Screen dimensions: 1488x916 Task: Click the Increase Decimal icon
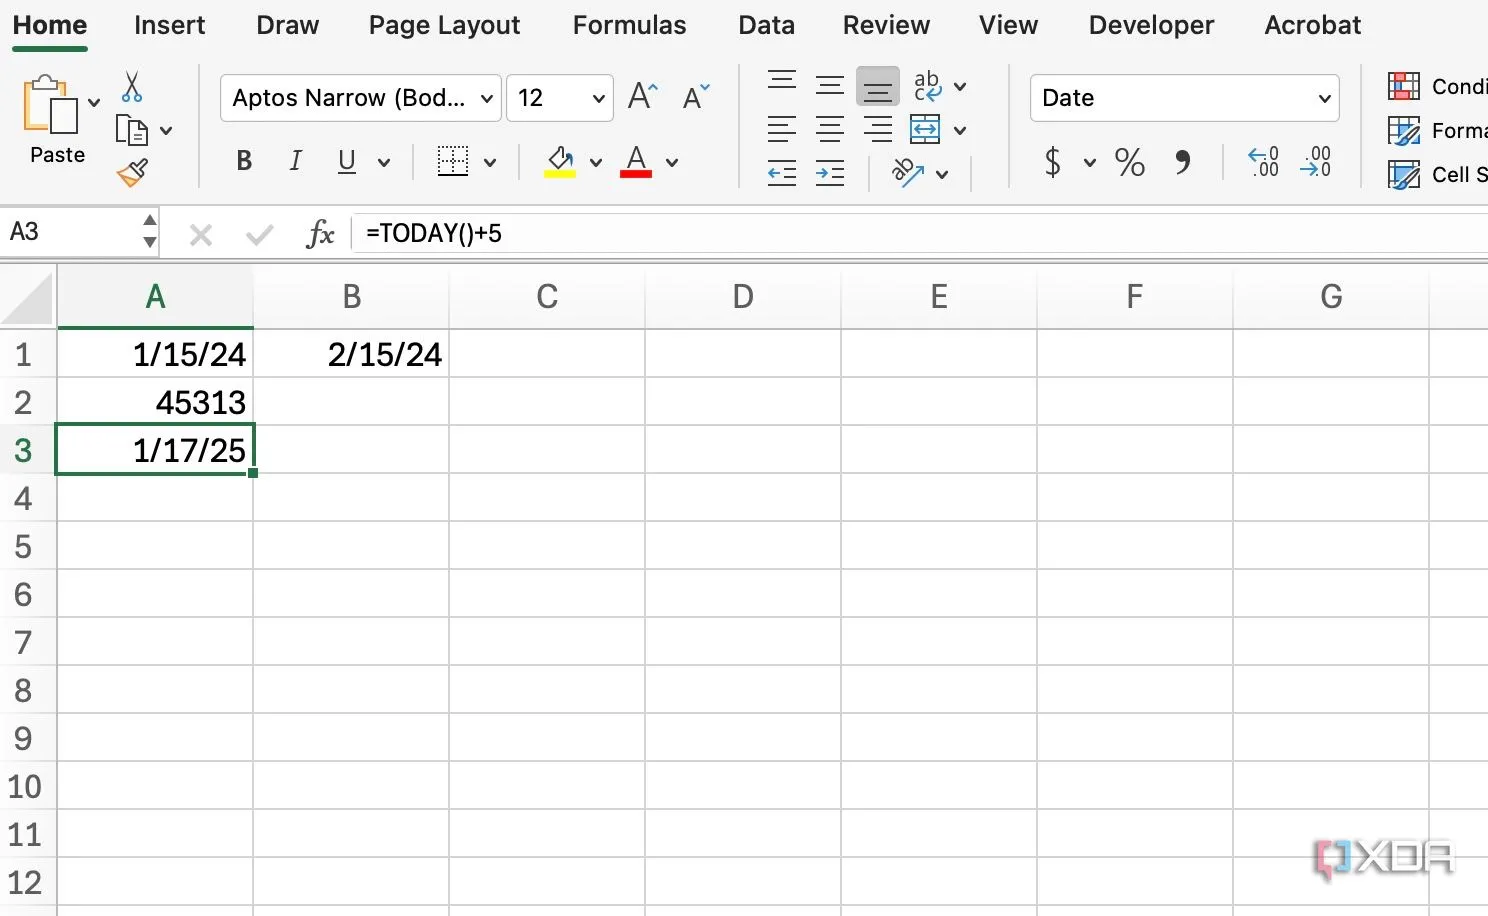[x=1263, y=162]
